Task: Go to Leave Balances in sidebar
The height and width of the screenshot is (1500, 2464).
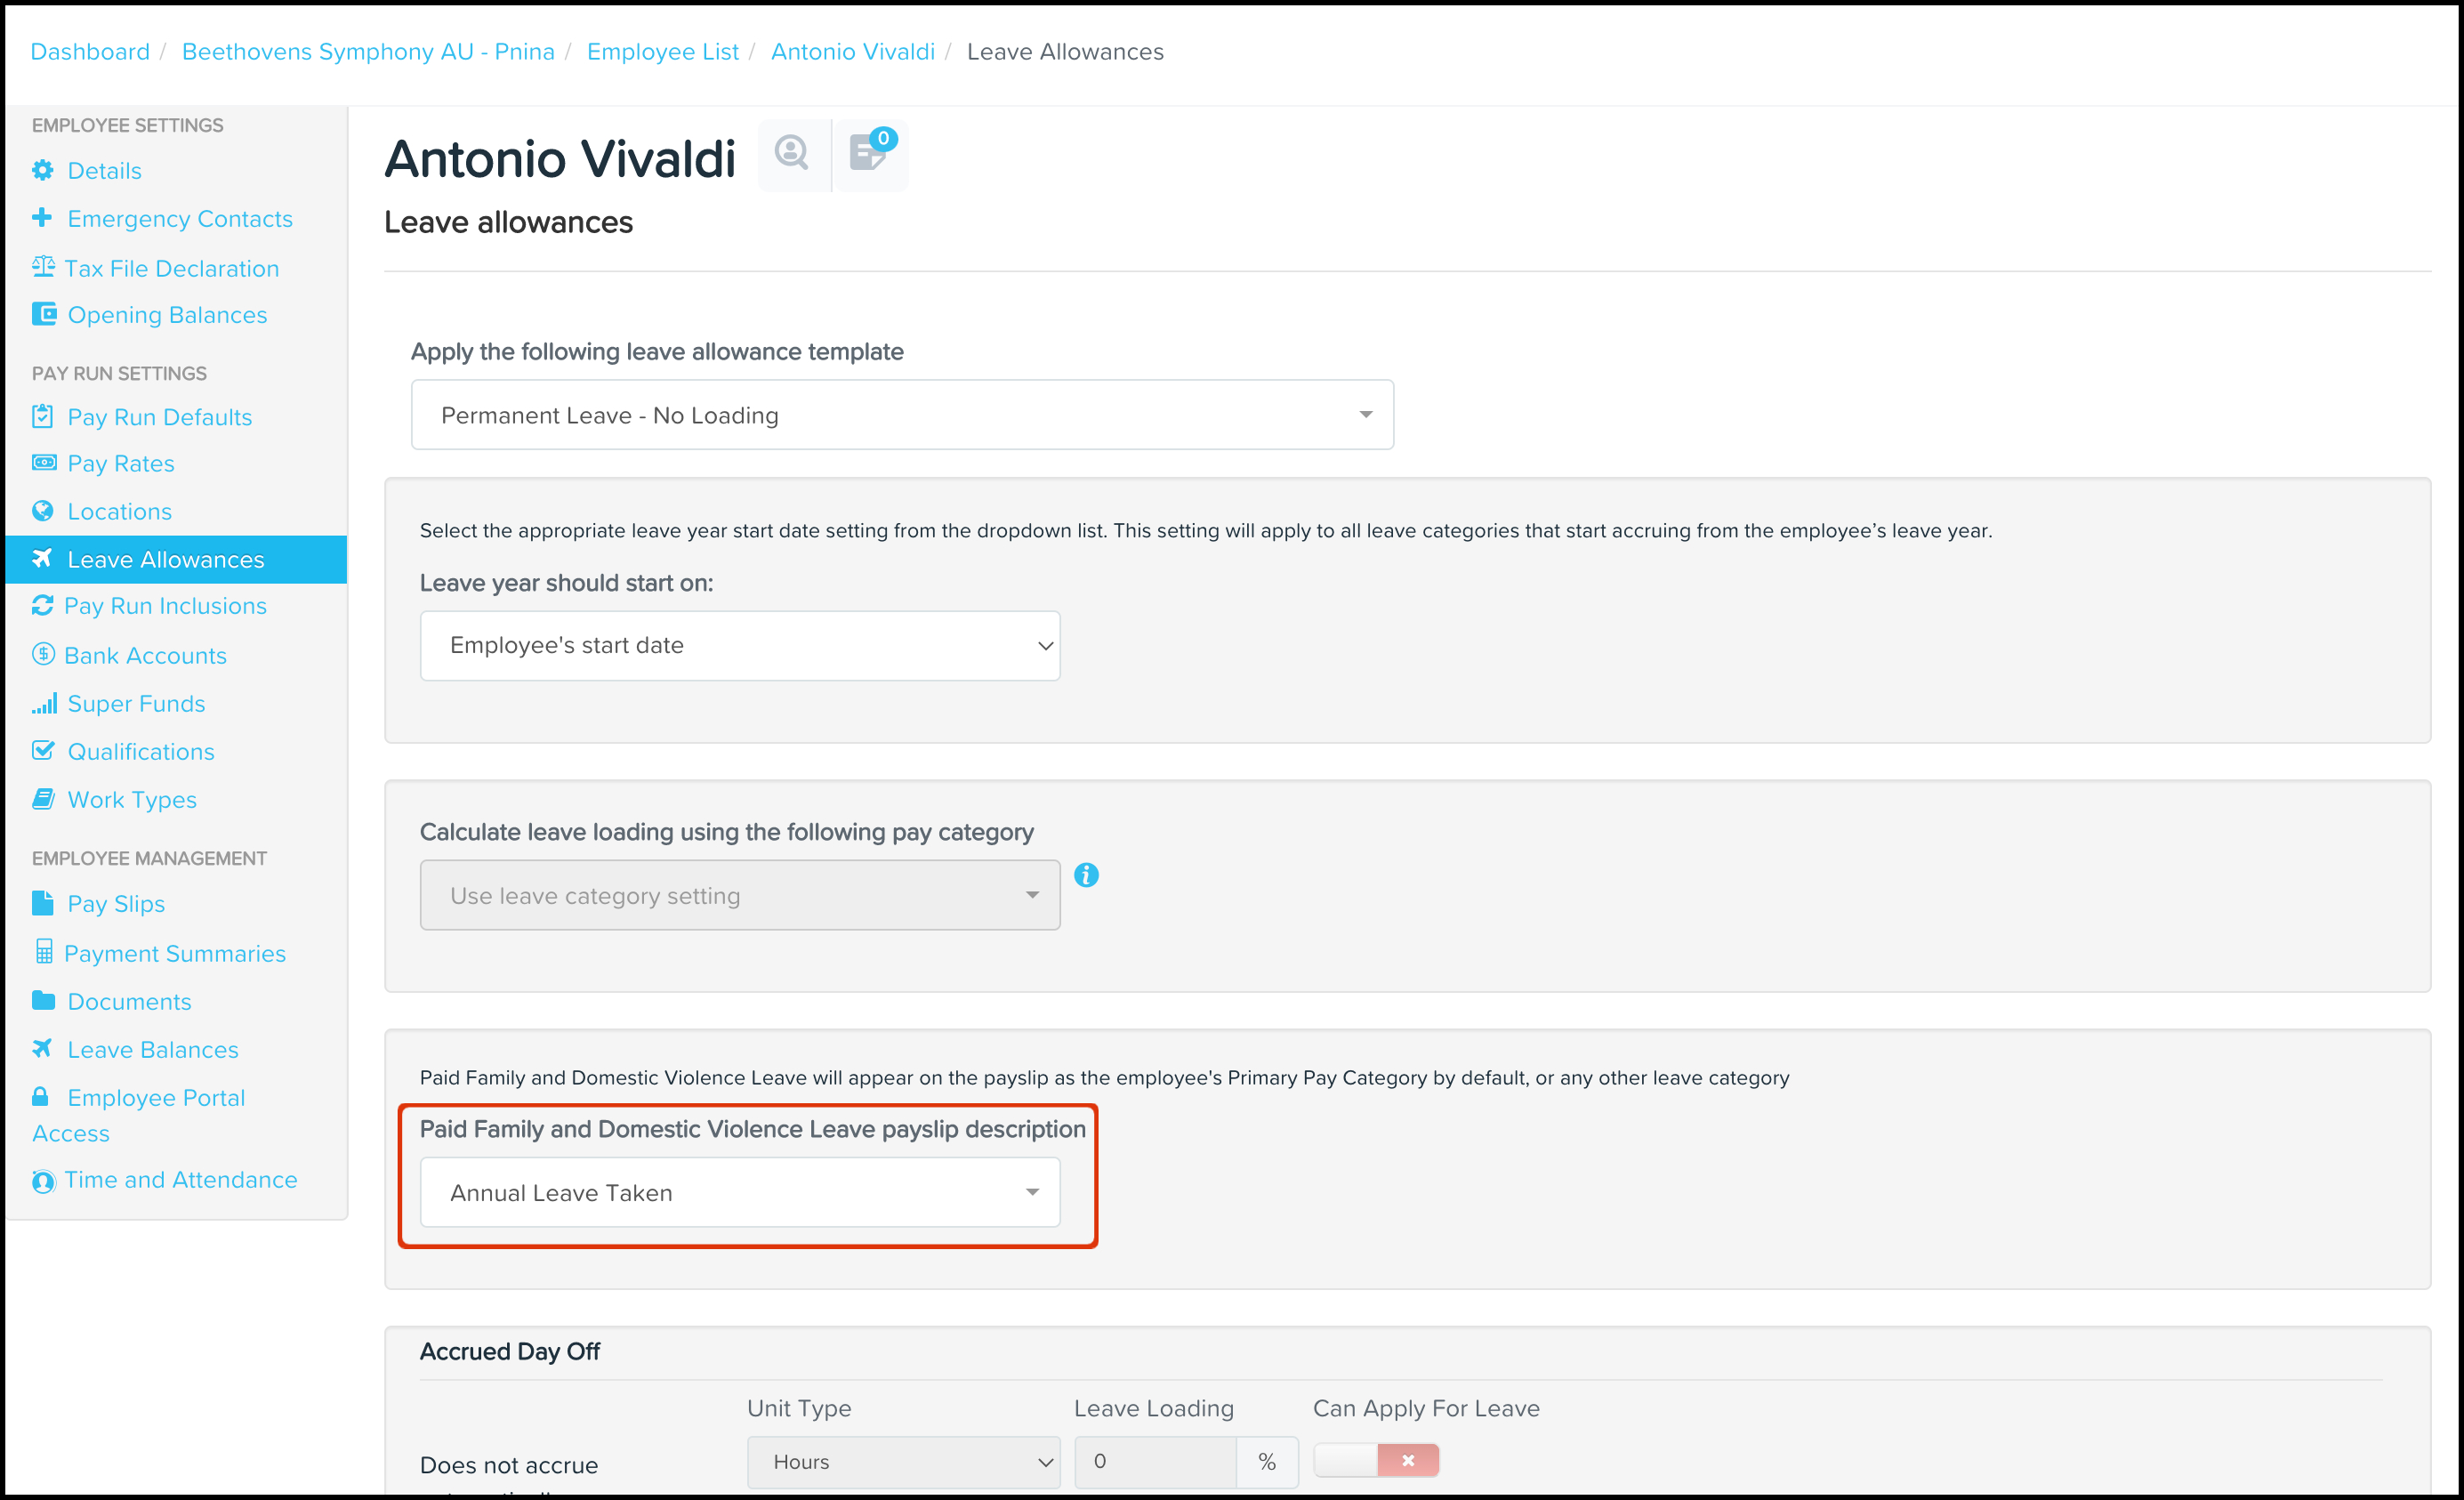Action: click(x=153, y=1050)
